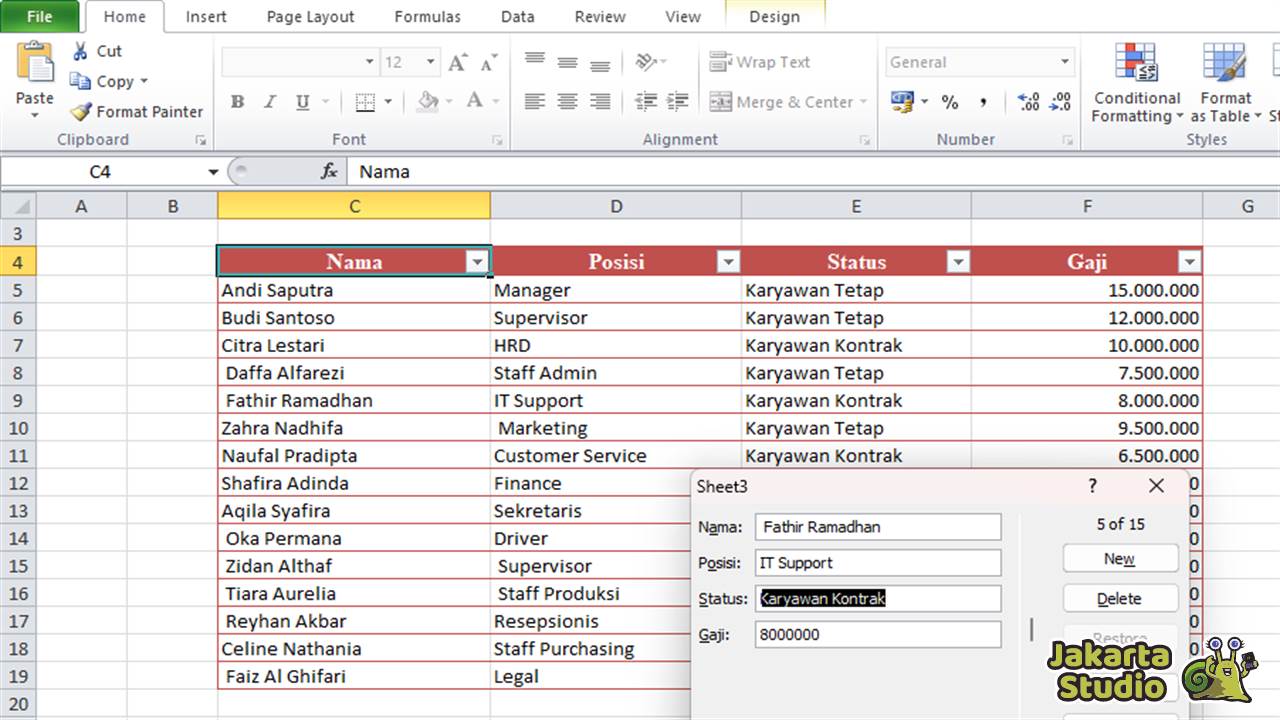Click New in the Sheet3 data form
Image resolution: width=1280 pixels, height=720 pixels.
point(1120,558)
